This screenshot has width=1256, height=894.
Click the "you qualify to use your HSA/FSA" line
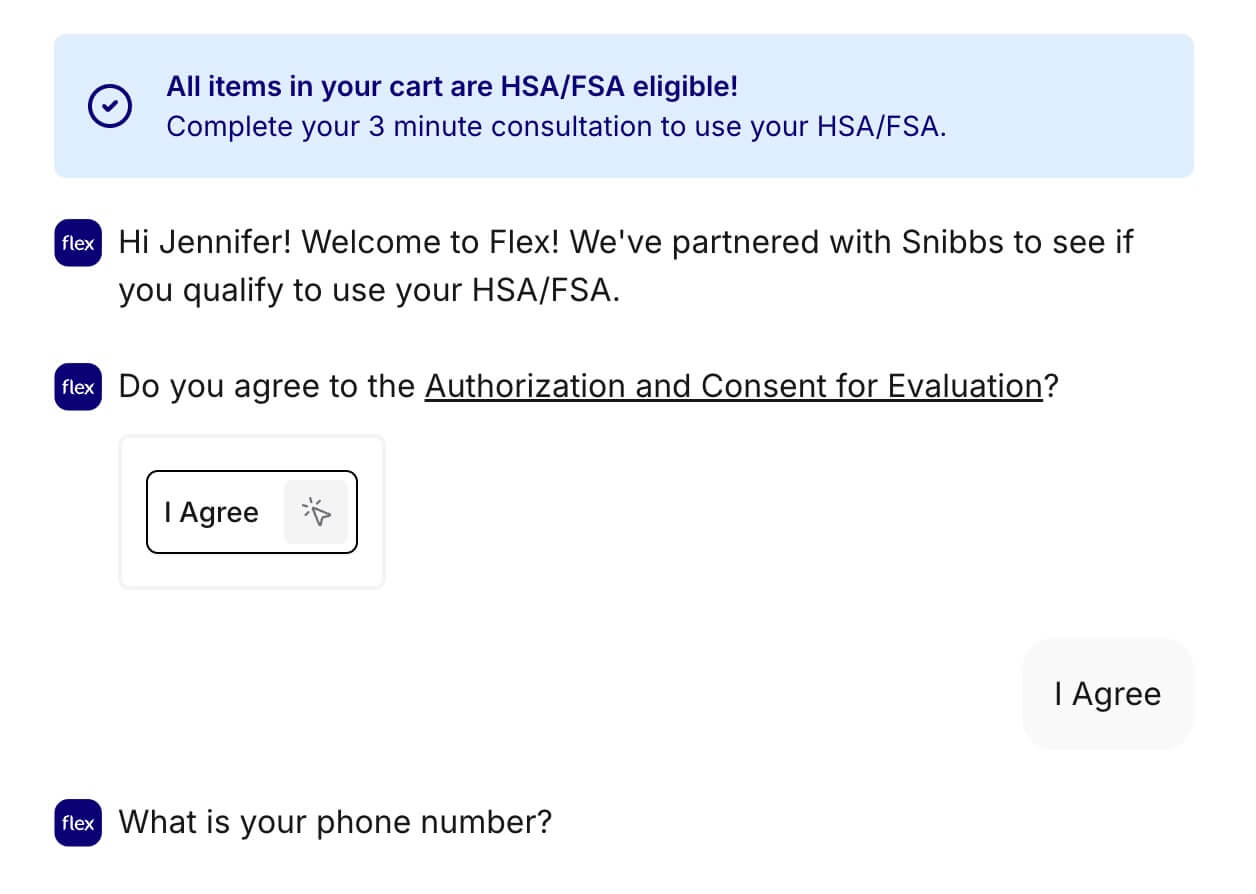tap(369, 290)
